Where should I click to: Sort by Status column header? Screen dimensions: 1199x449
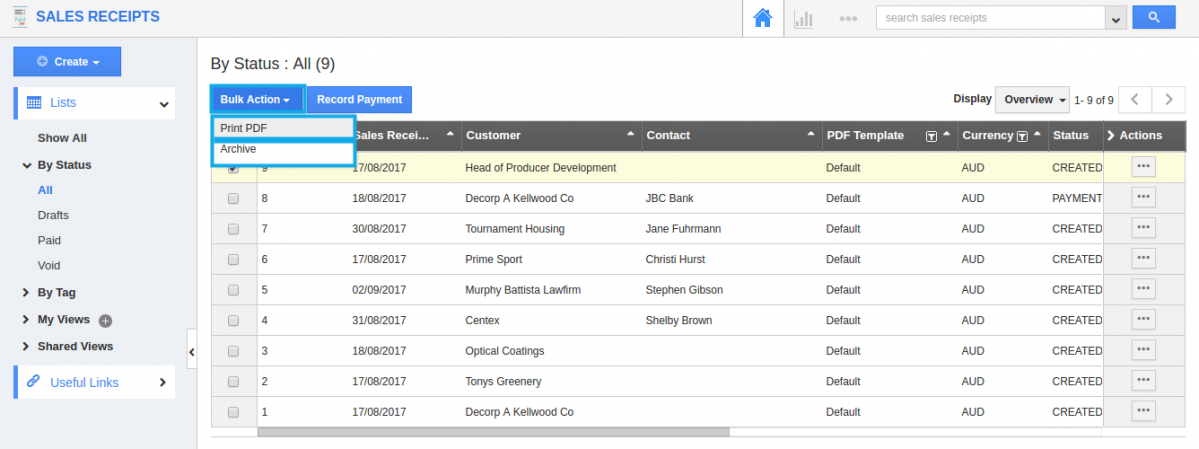(1071, 135)
